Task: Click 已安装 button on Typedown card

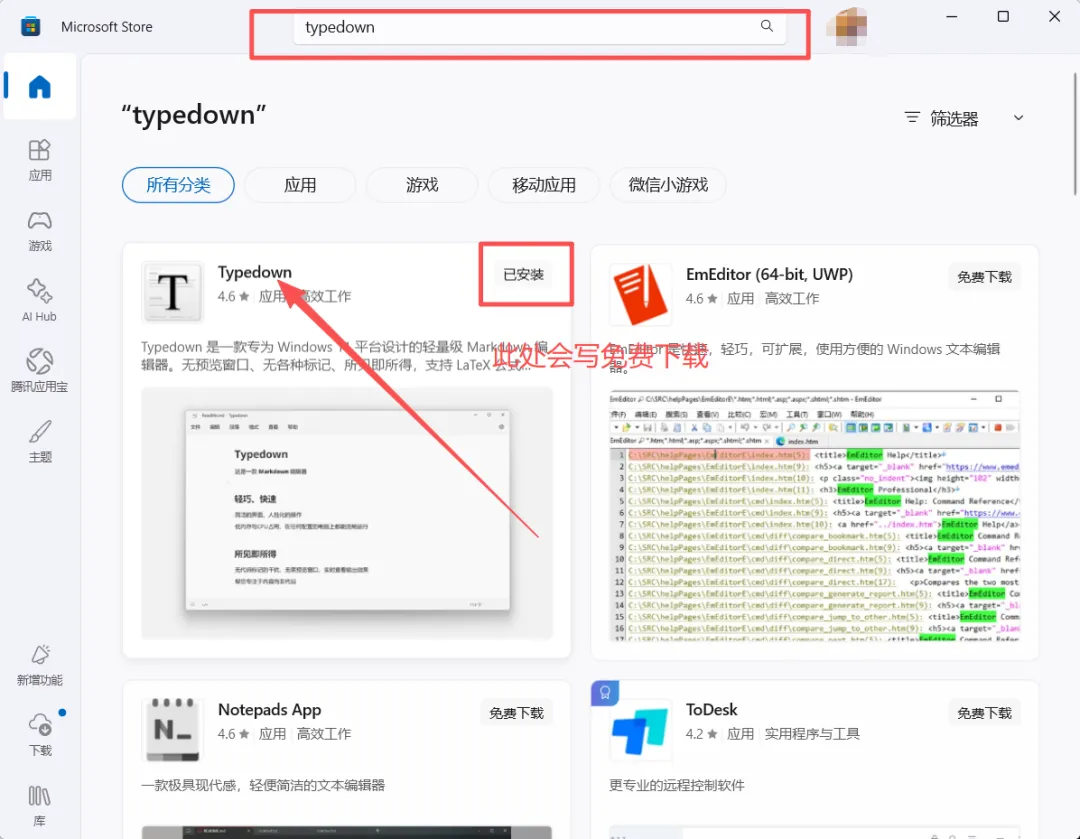Action: (523, 274)
